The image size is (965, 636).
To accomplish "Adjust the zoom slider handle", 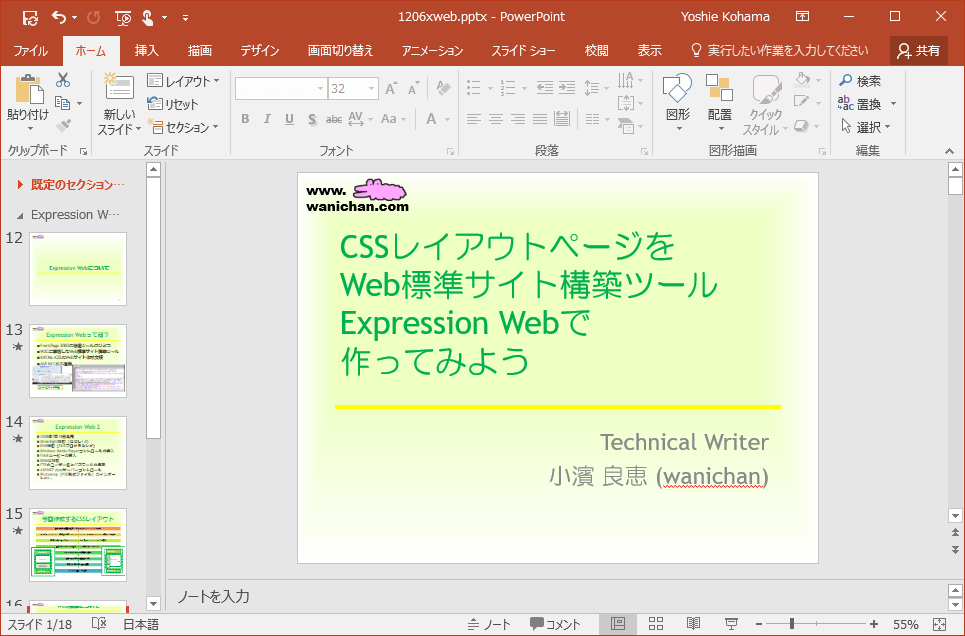I will (x=792, y=624).
